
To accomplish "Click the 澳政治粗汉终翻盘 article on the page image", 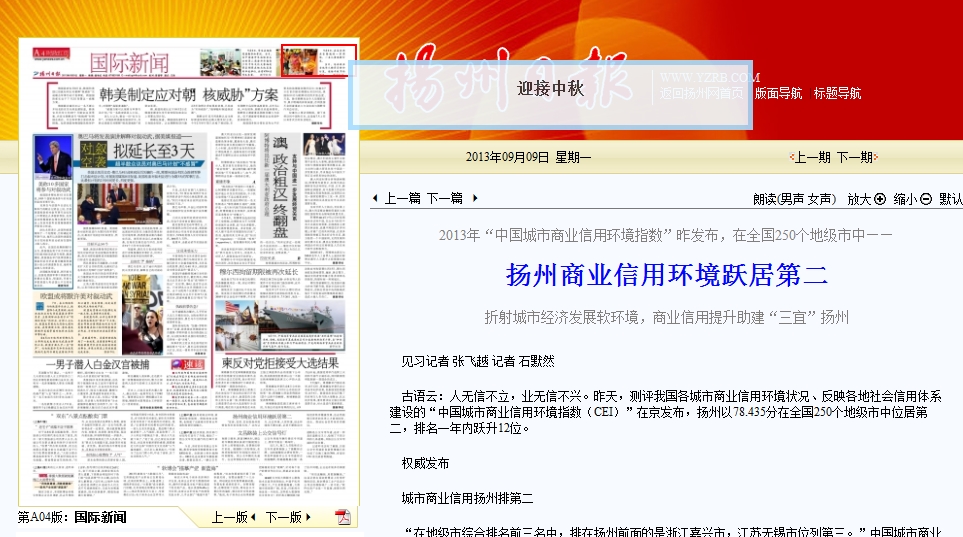I will [280, 187].
